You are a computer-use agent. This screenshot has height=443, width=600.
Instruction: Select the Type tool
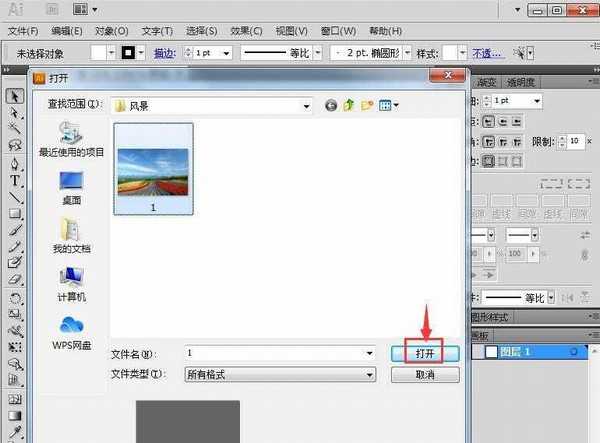click(15, 180)
